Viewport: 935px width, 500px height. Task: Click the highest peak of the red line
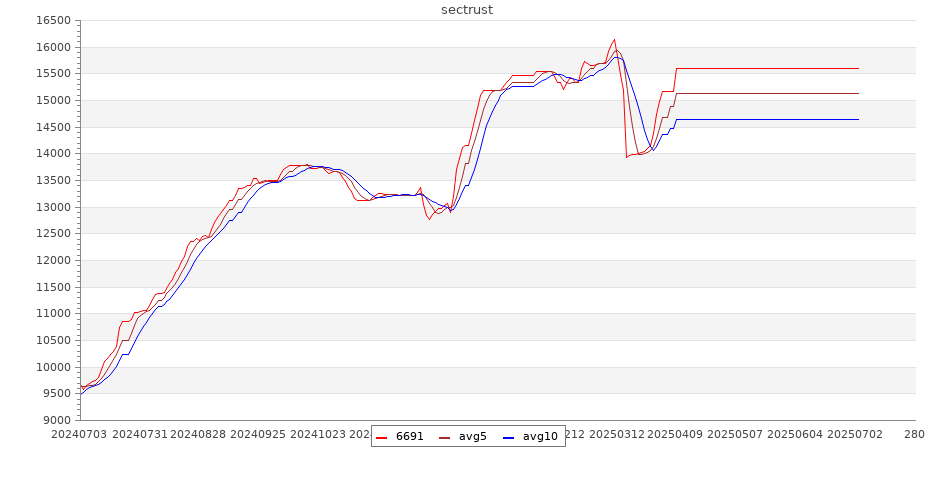point(614,40)
